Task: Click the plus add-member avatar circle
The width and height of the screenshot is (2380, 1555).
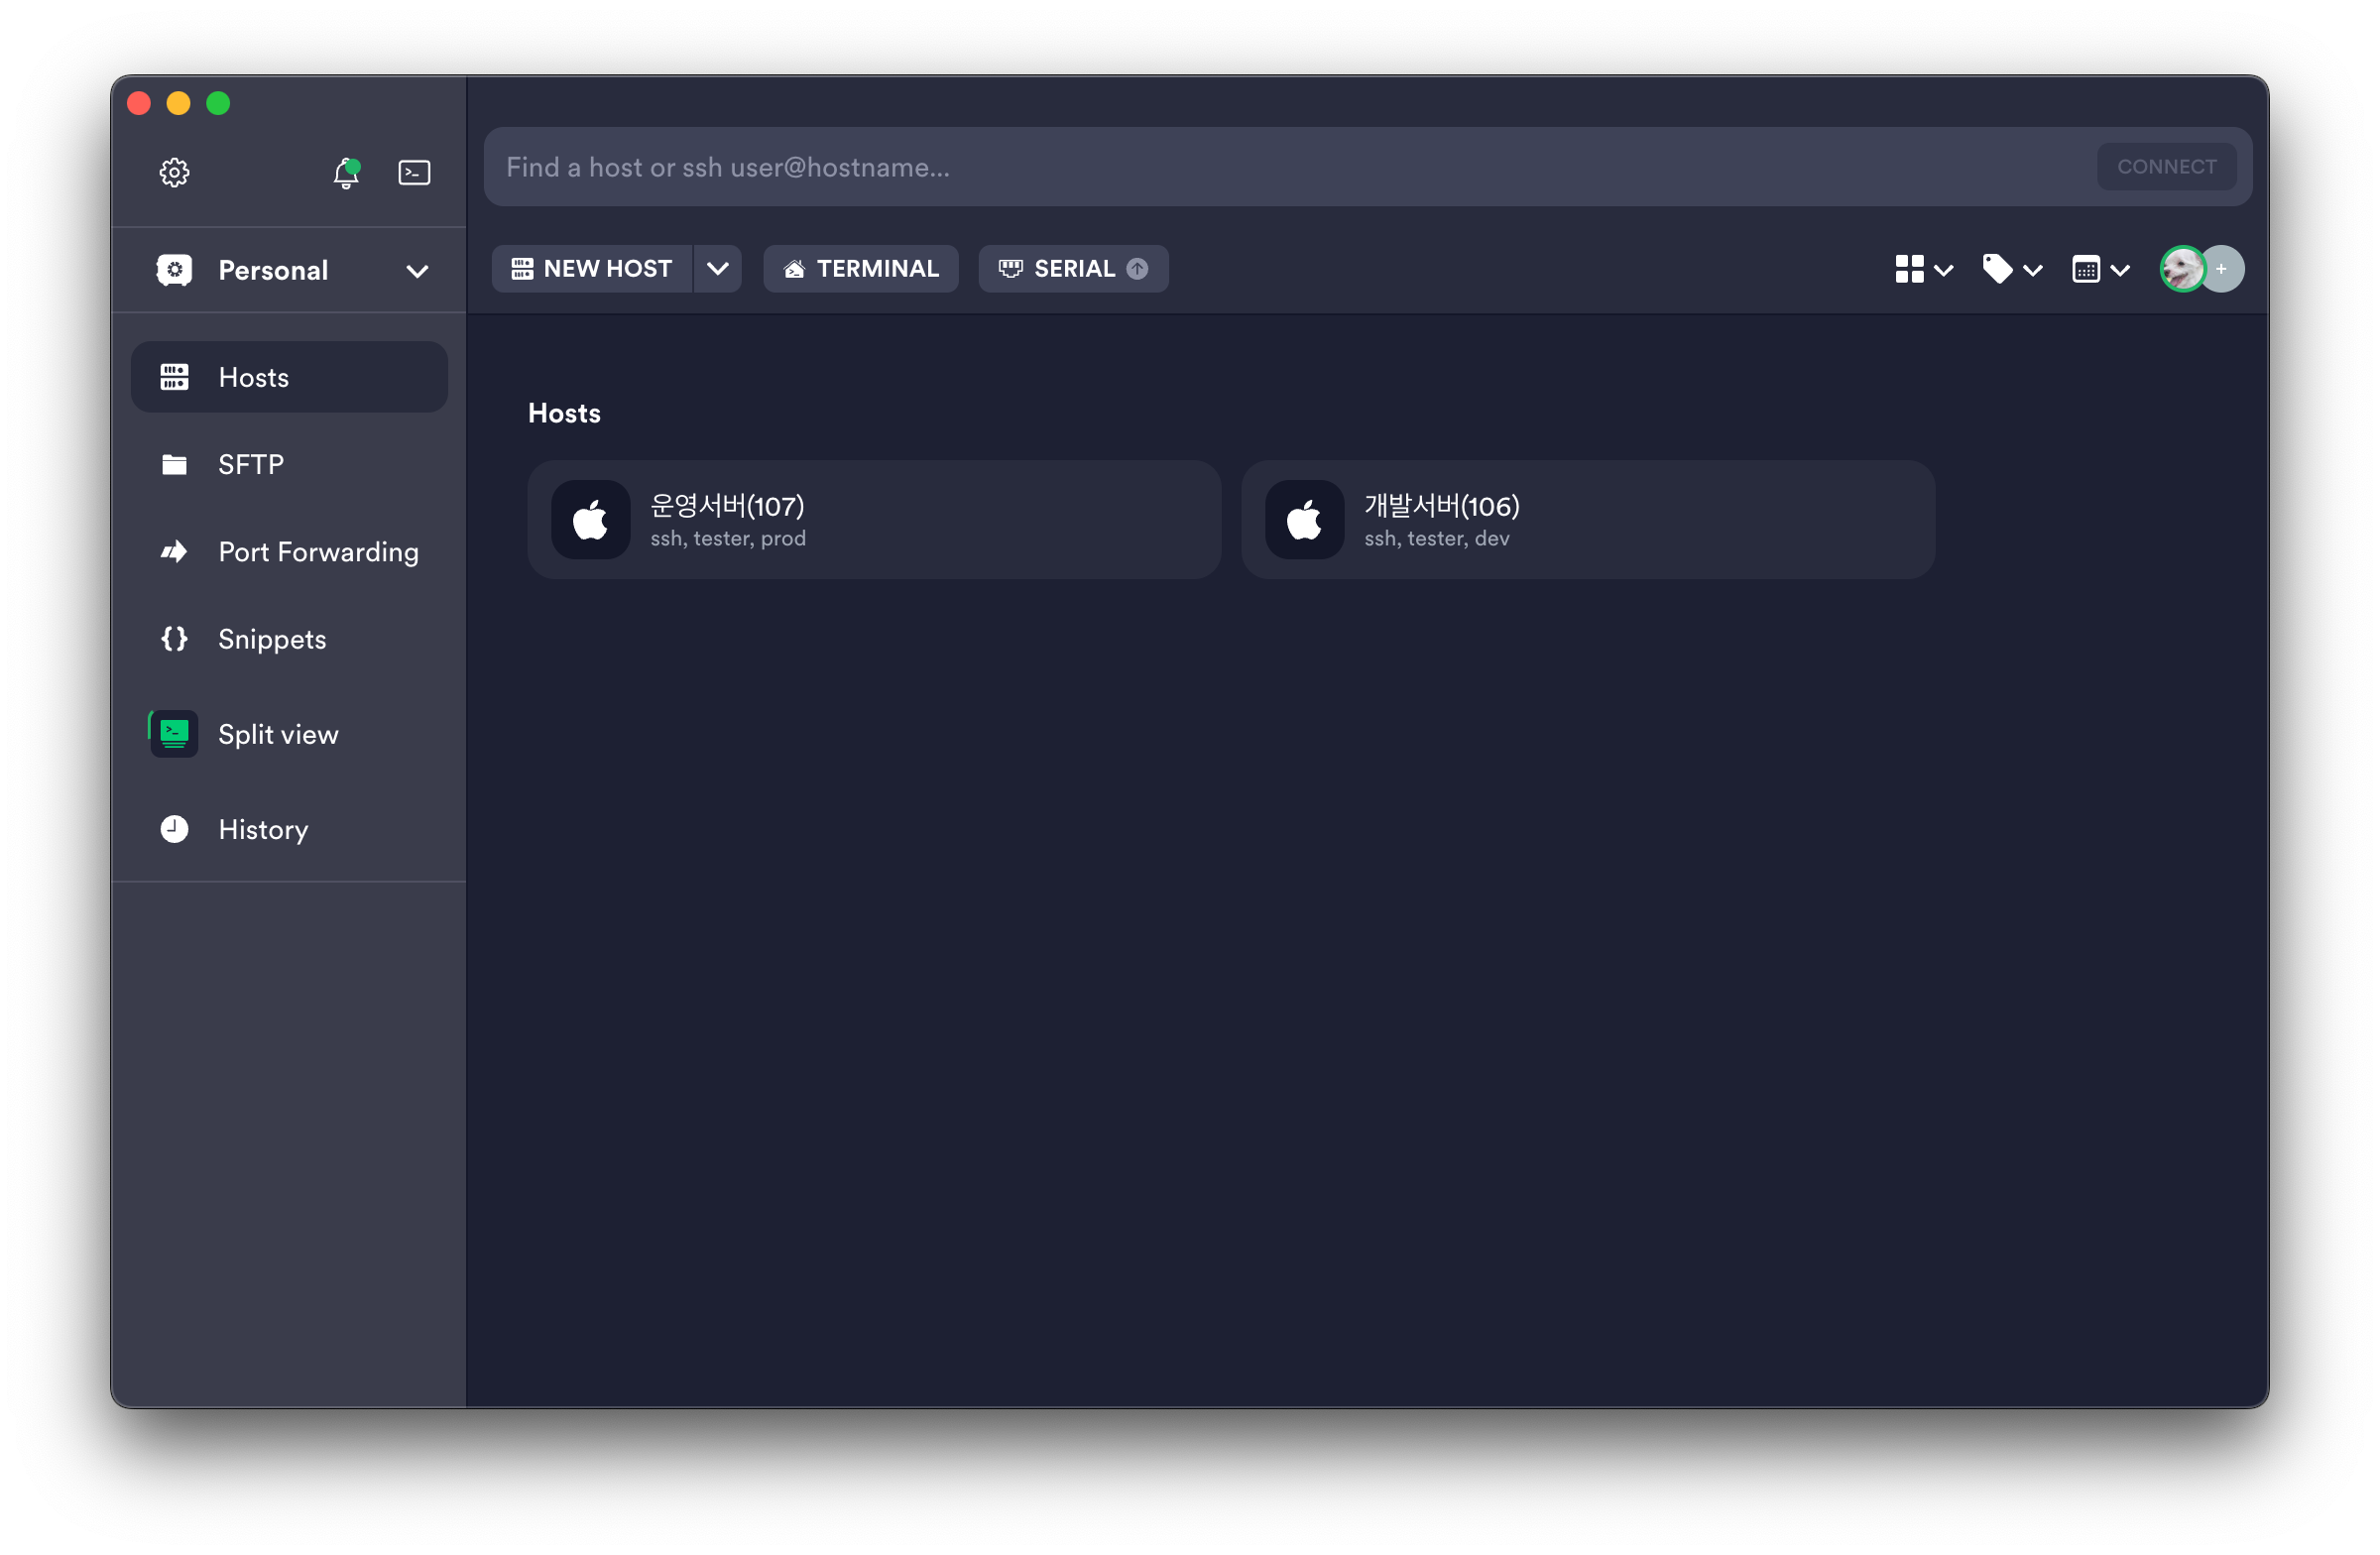Action: point(2223,269)
